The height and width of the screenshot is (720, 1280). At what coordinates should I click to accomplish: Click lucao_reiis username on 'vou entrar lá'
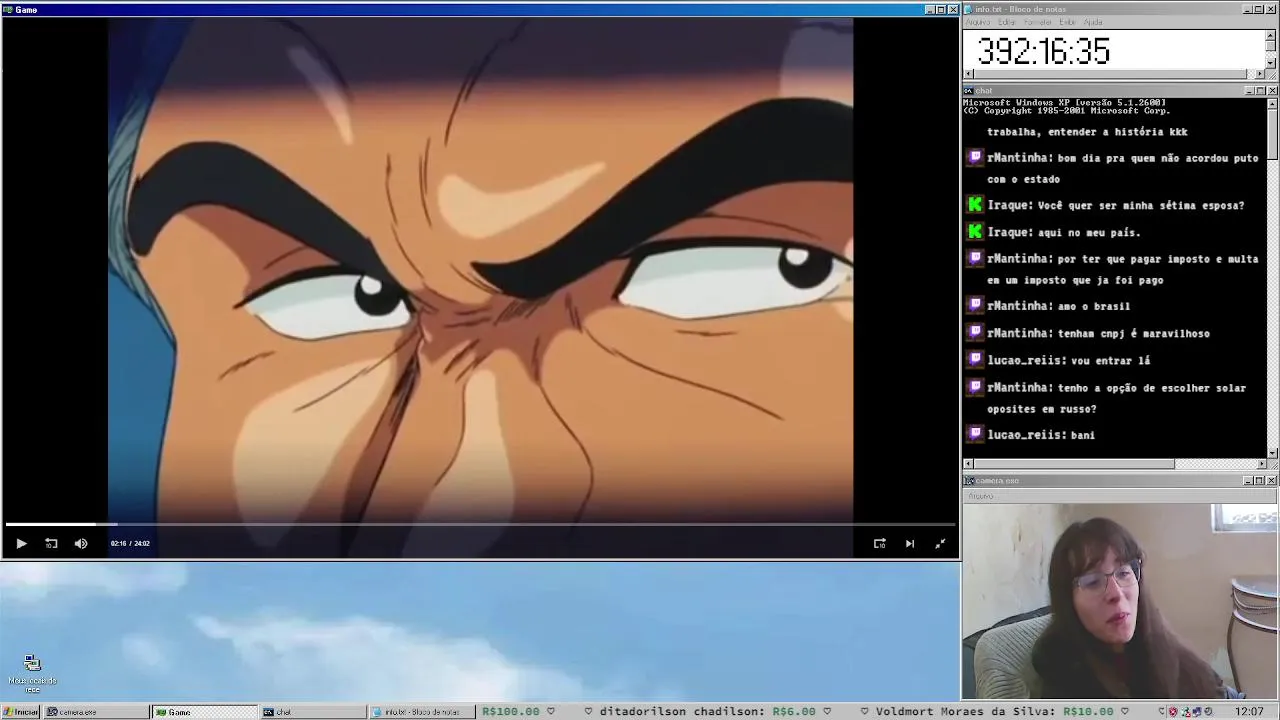point(1027,360)
